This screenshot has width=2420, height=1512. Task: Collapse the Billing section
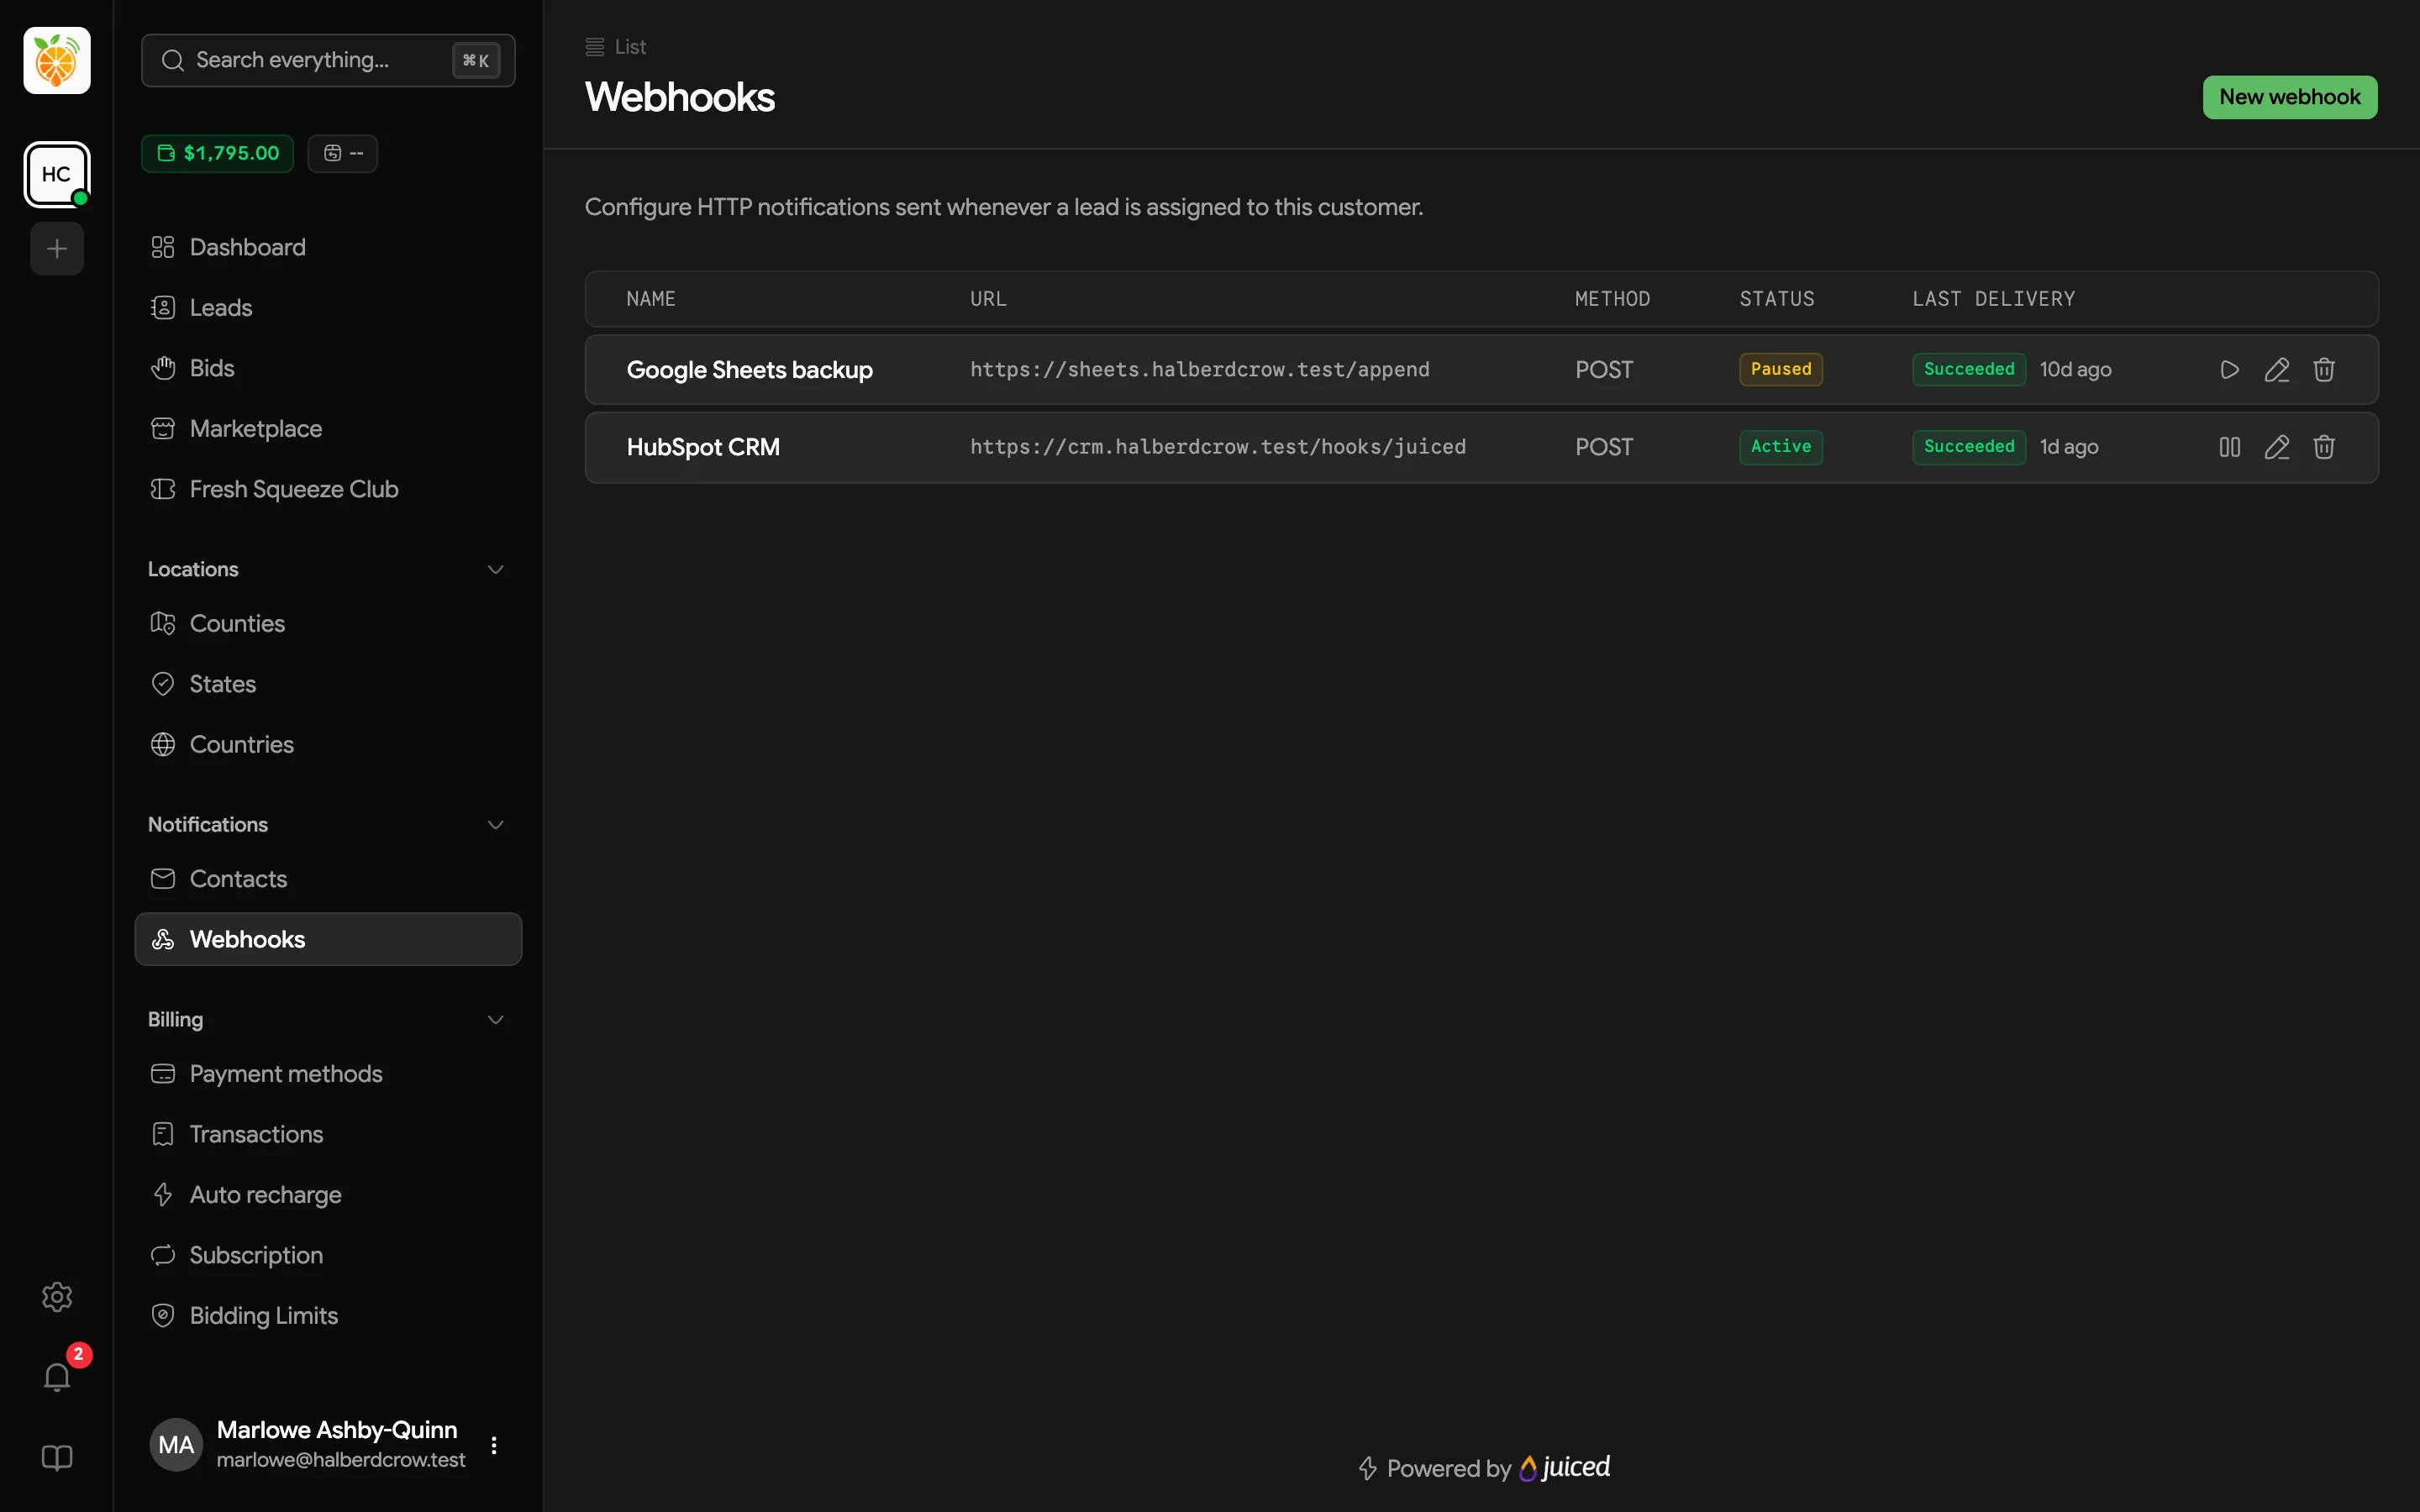[495, 1019]
